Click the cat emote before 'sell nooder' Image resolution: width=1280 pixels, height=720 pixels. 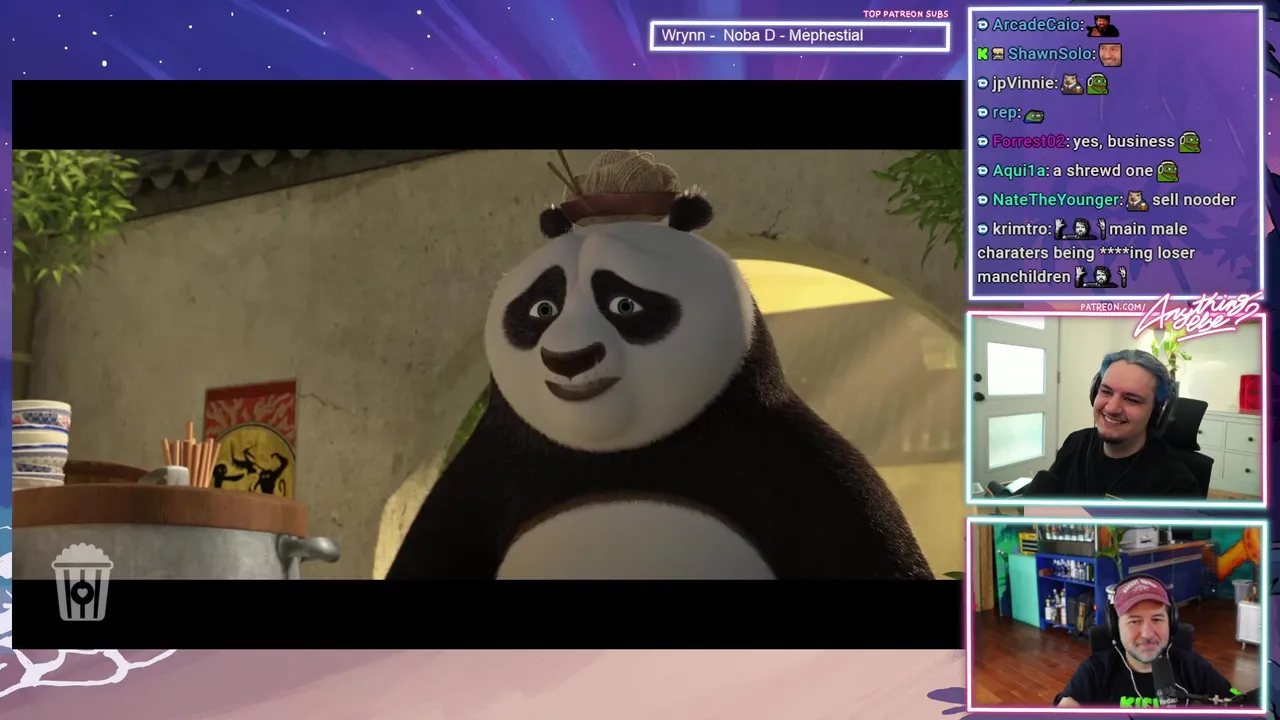coord(1137,200)
